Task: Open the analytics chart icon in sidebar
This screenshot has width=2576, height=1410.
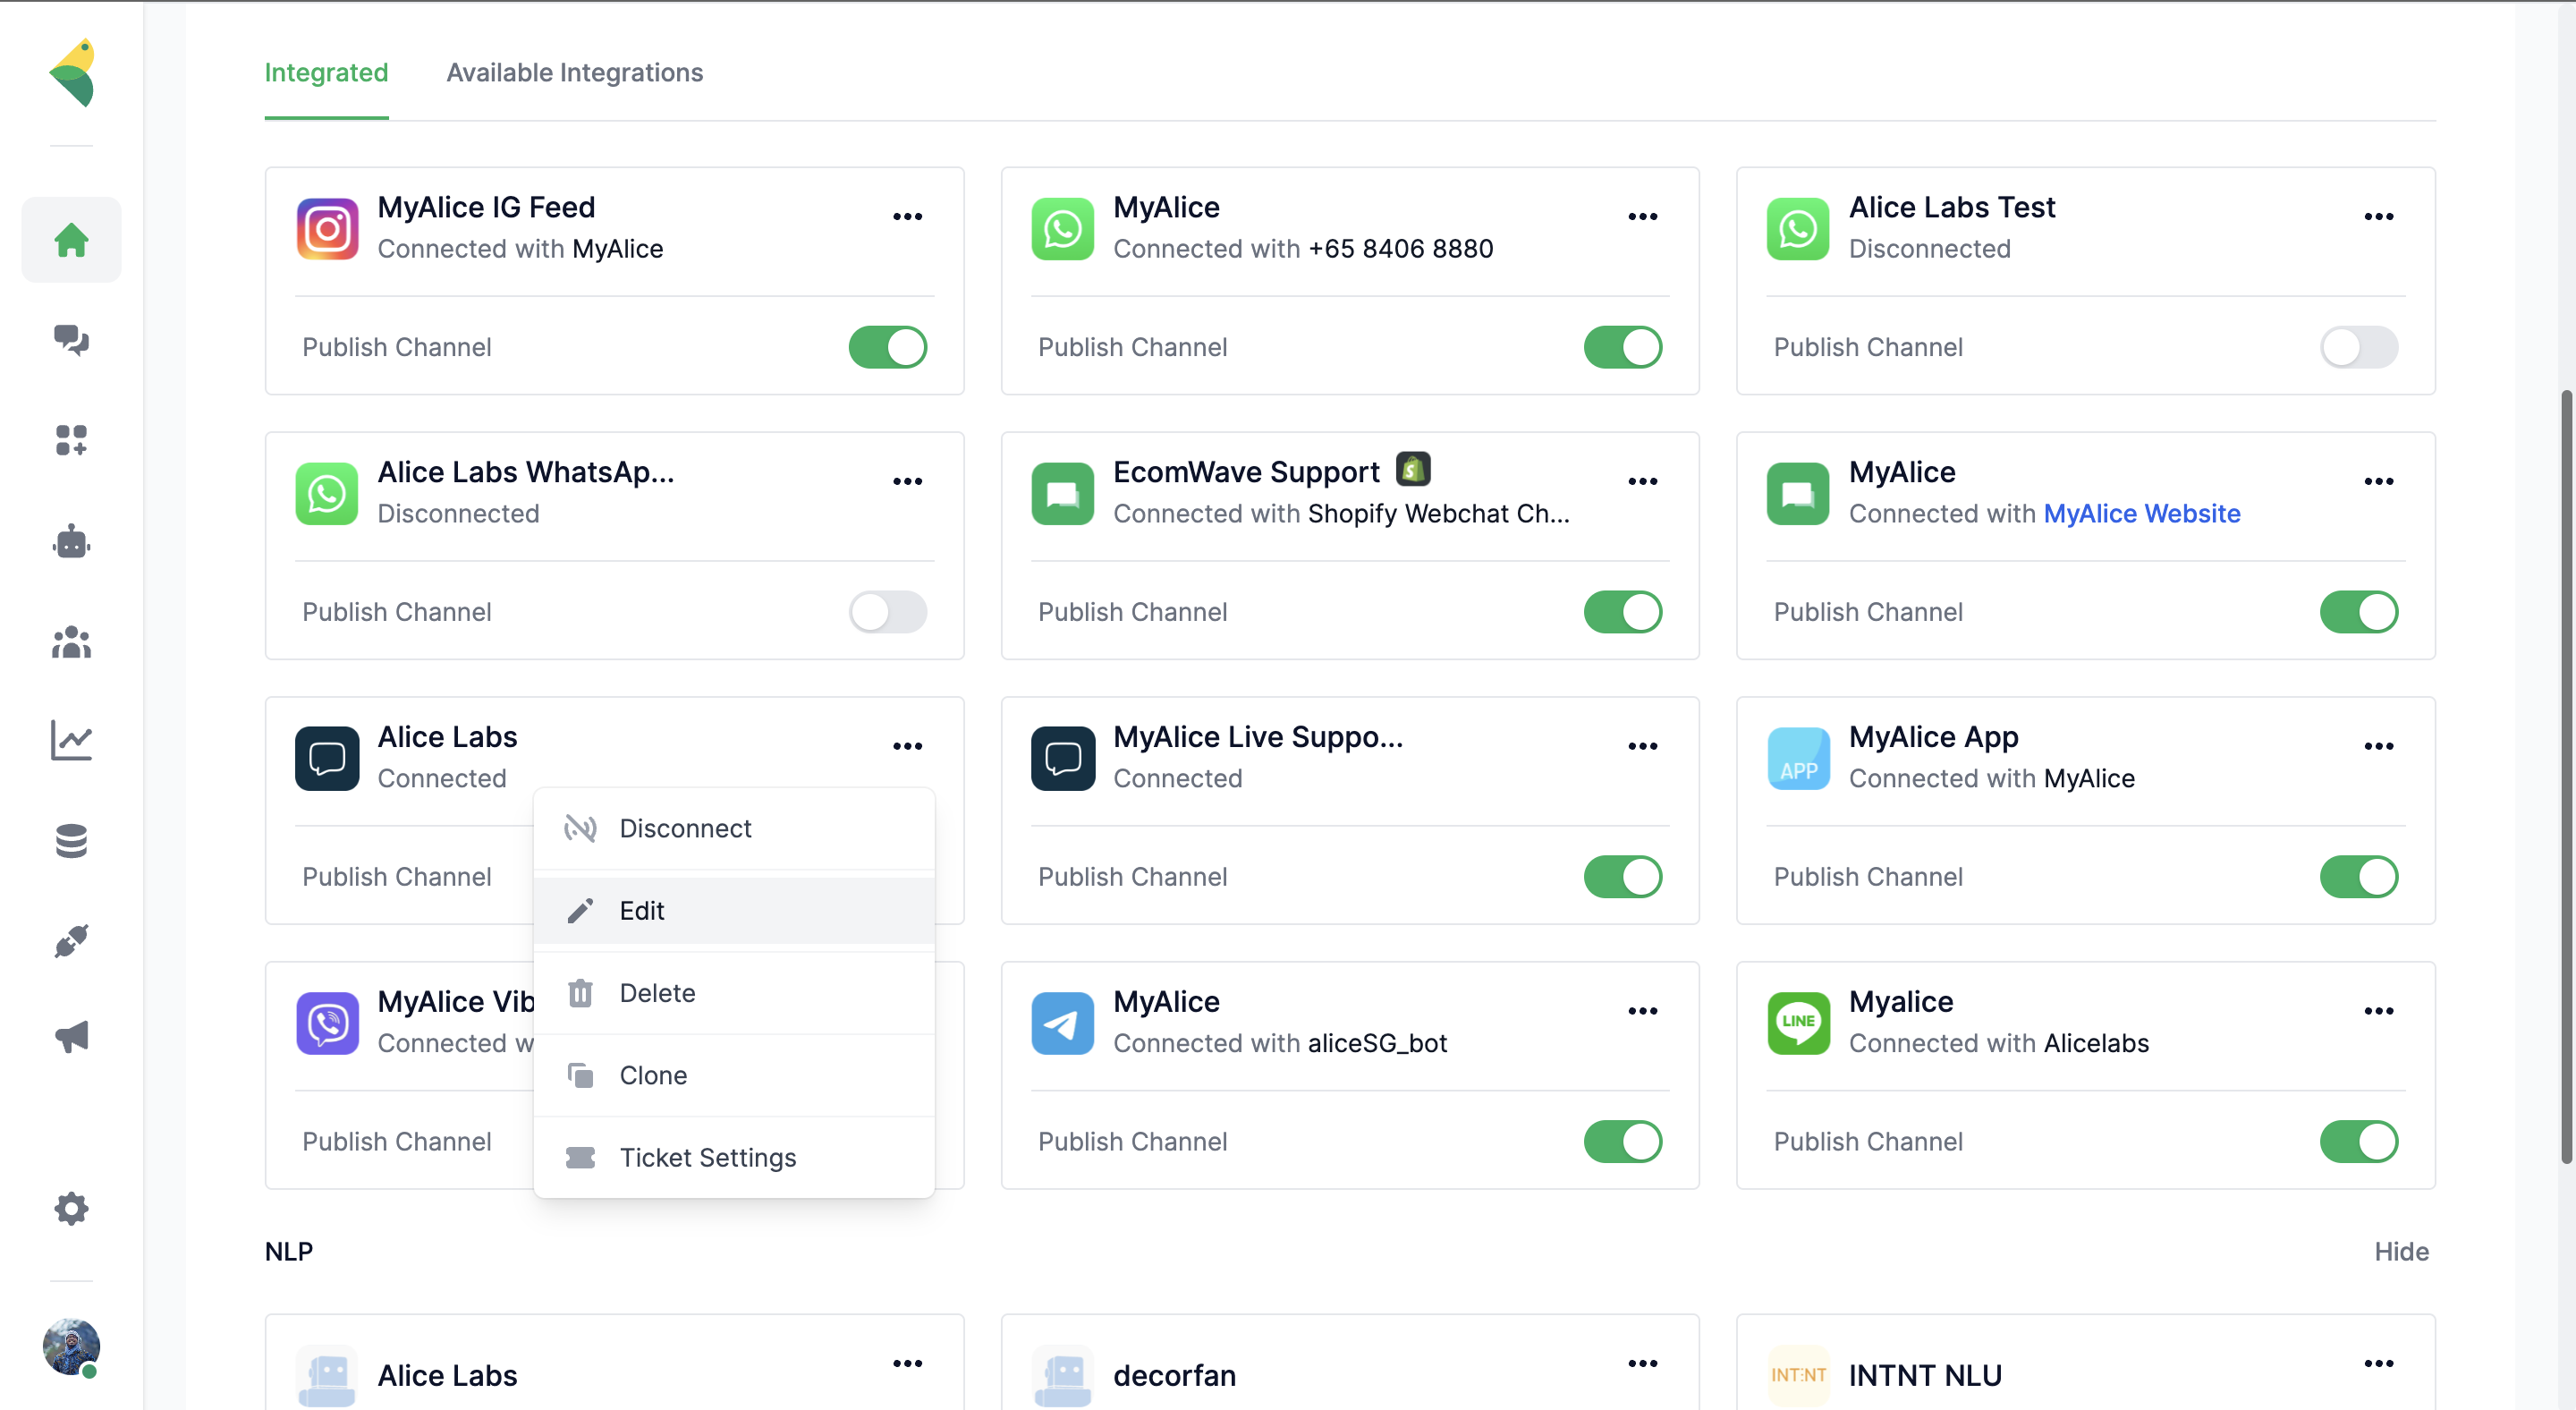Action: pyautogui.click(x=71, y=741)
